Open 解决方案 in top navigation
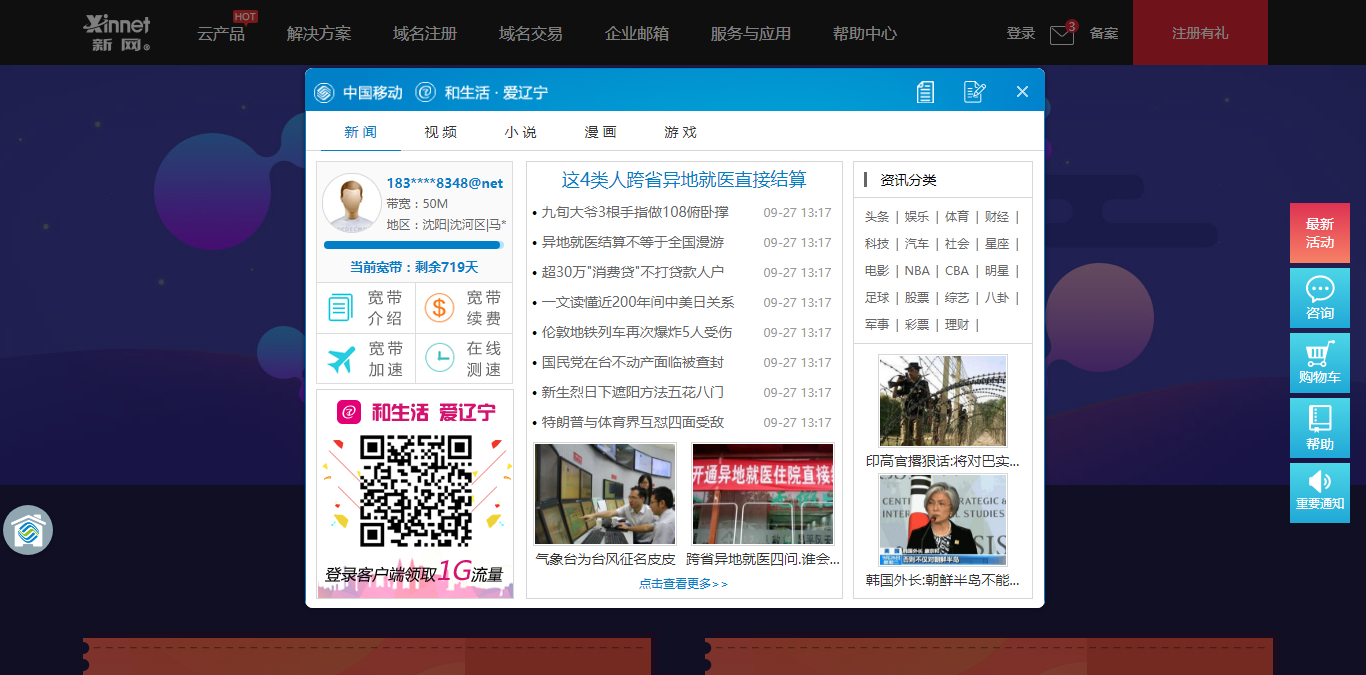Viewport: 1366px width, 675px height. (x=319, y=33)
